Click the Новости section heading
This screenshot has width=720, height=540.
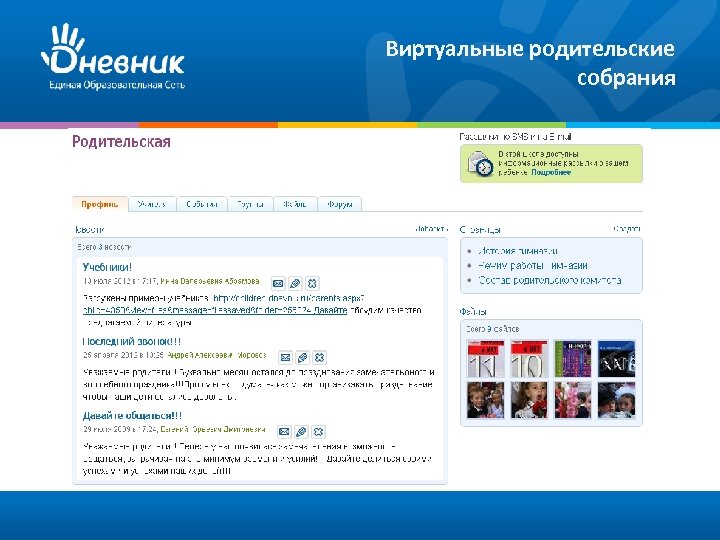90,229
